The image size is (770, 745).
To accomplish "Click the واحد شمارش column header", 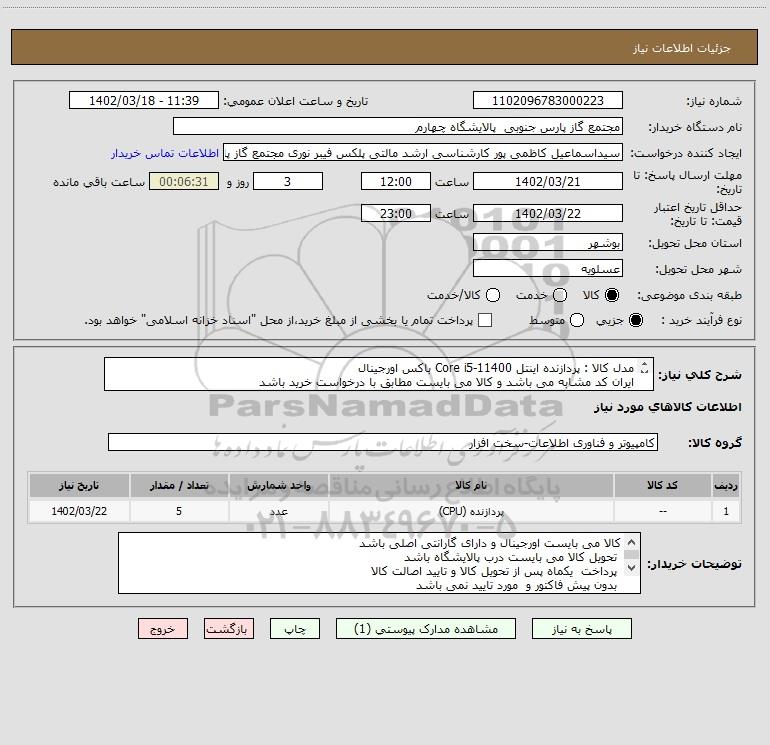I will (278, 485).
